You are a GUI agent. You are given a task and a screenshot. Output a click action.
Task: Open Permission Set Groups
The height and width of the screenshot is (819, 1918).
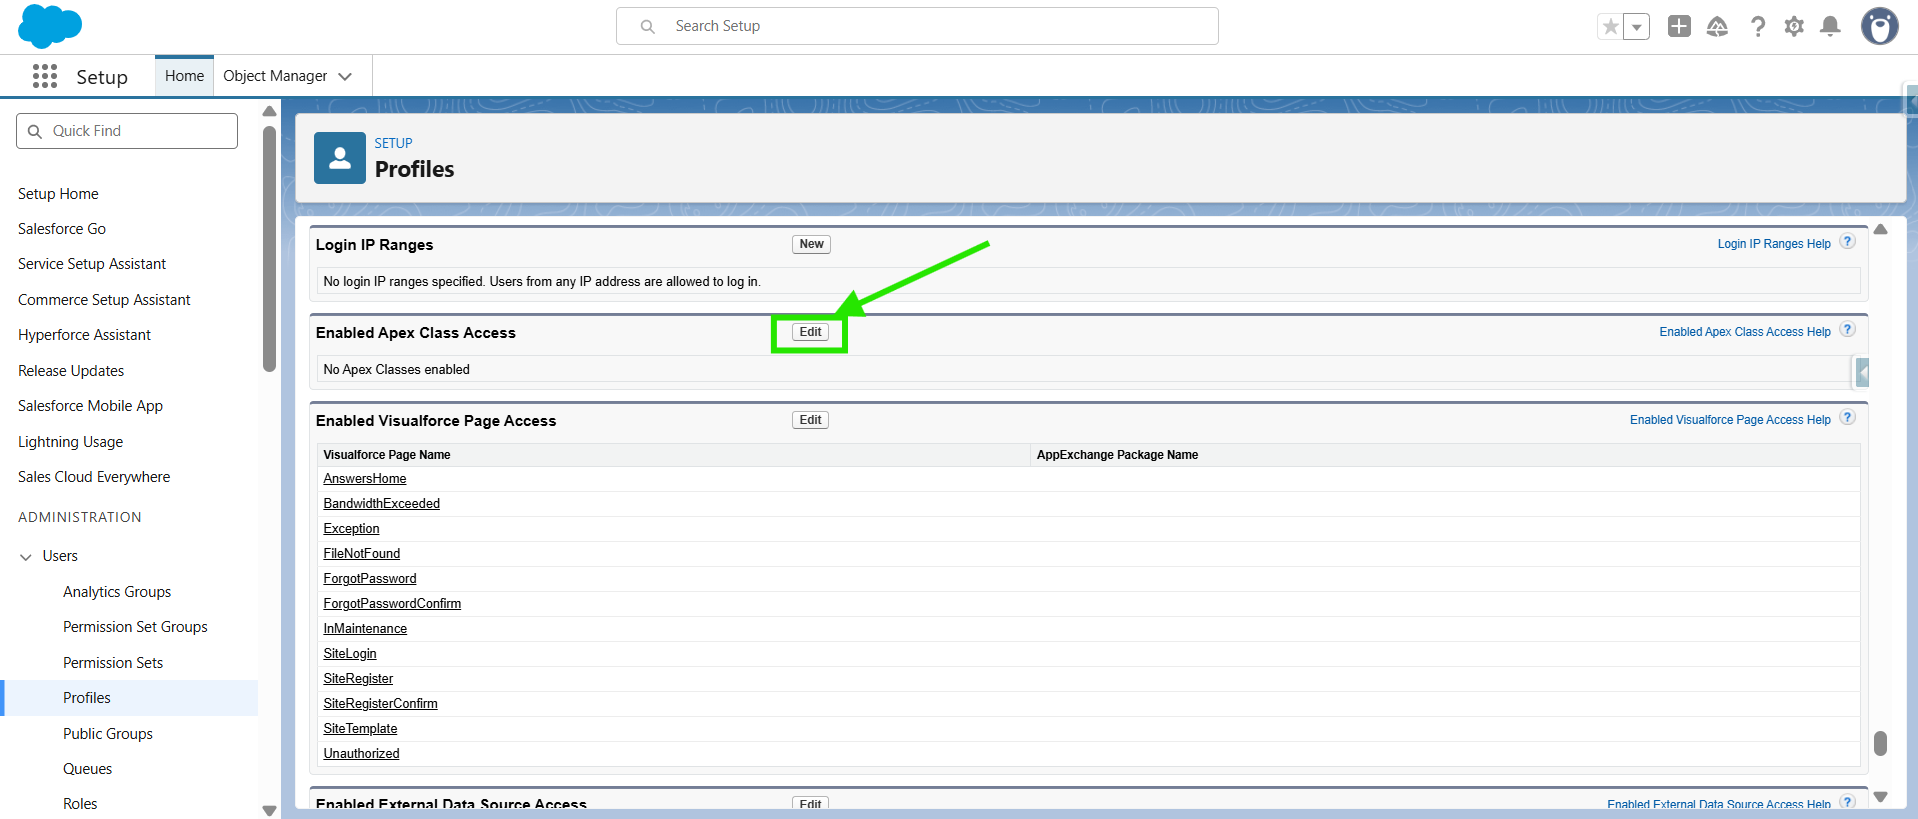(135, 627)
